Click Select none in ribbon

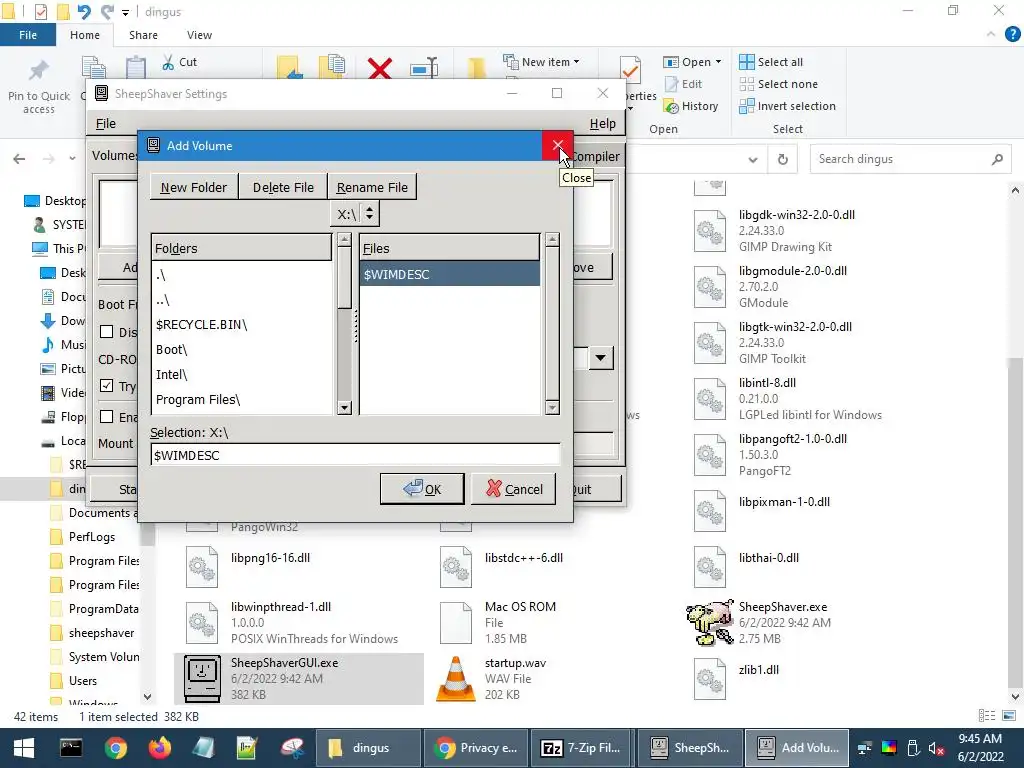tap(778, 84)
